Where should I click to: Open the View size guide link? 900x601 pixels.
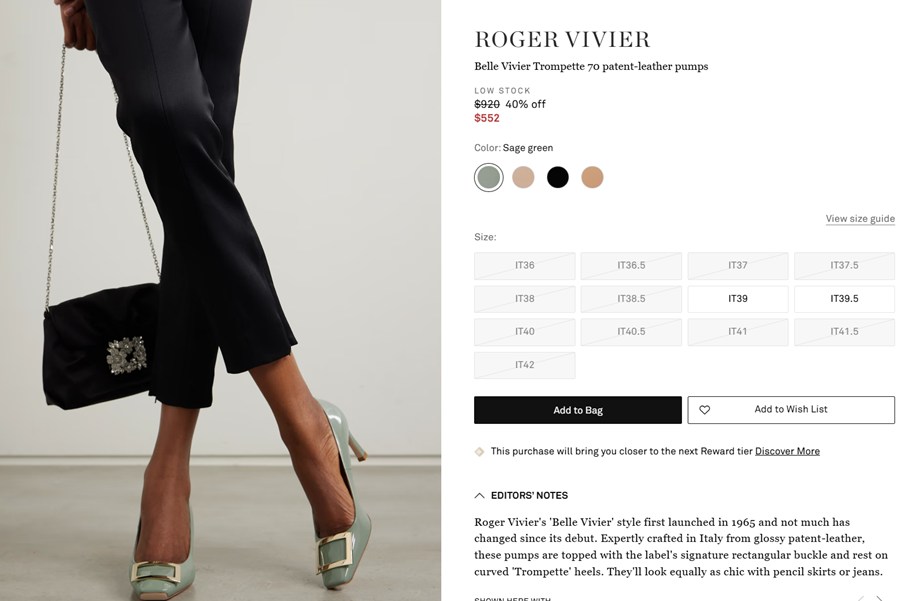(x=860, y=219)
